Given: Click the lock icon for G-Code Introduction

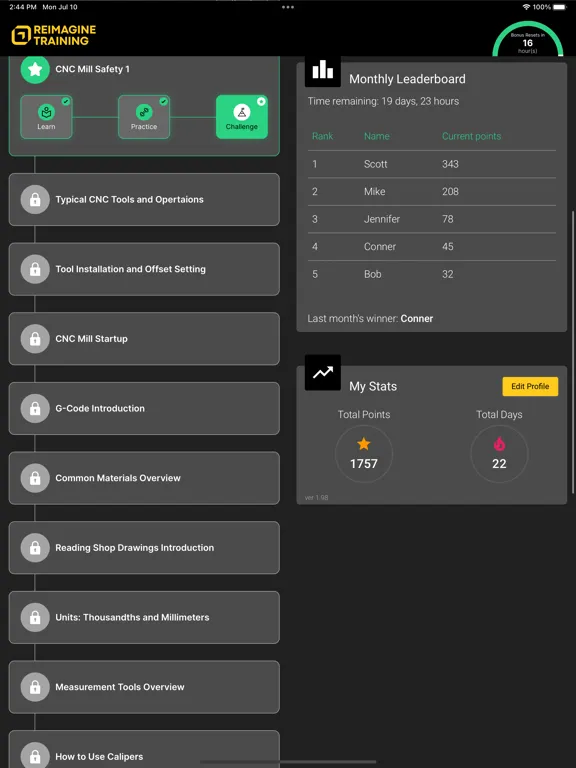Looking at the screenshot, I should pyautogui.click(x=35, y=408).
